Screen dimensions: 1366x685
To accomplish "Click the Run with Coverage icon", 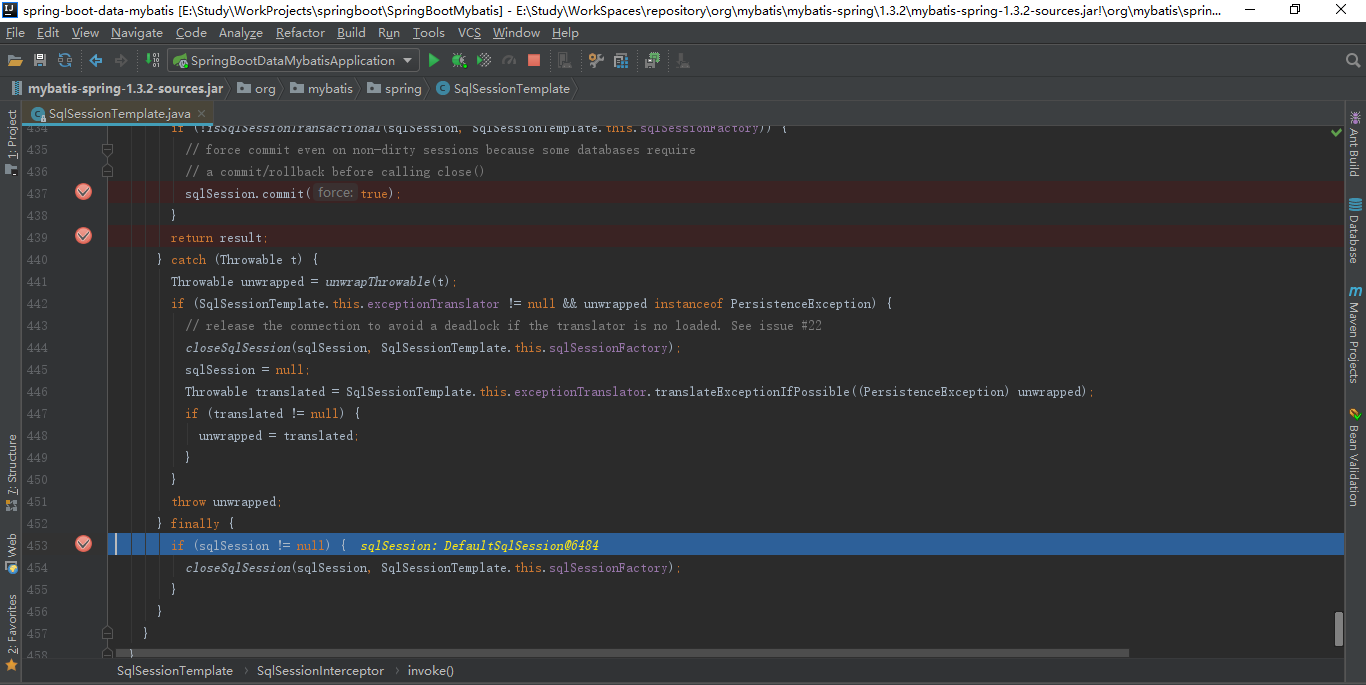I will coord(484,61).
